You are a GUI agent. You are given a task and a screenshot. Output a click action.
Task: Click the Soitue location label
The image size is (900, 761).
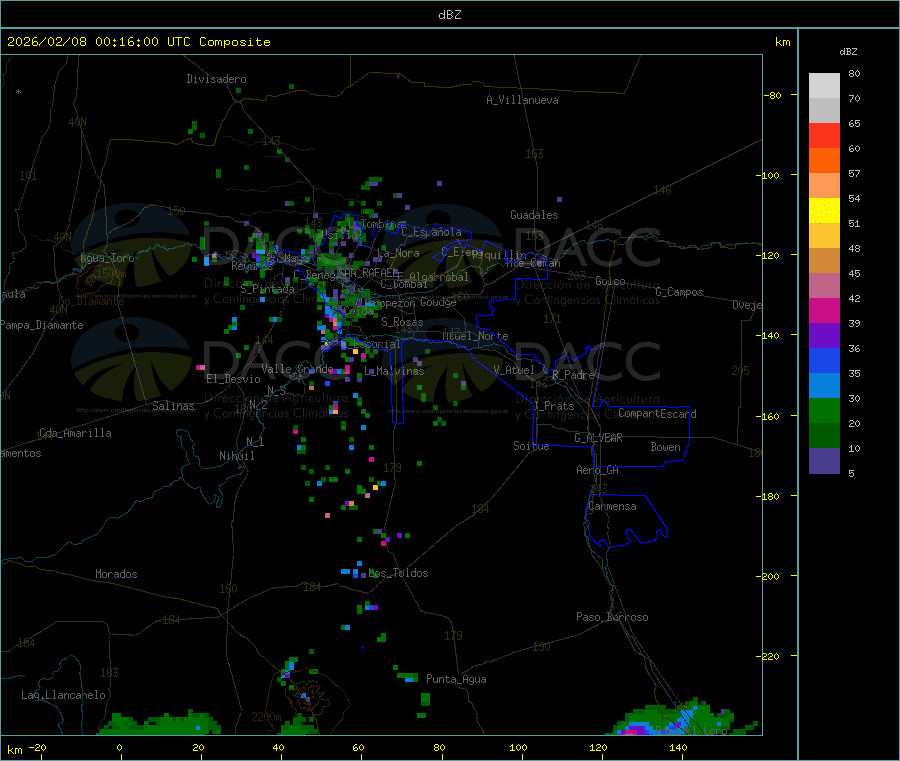532,446
